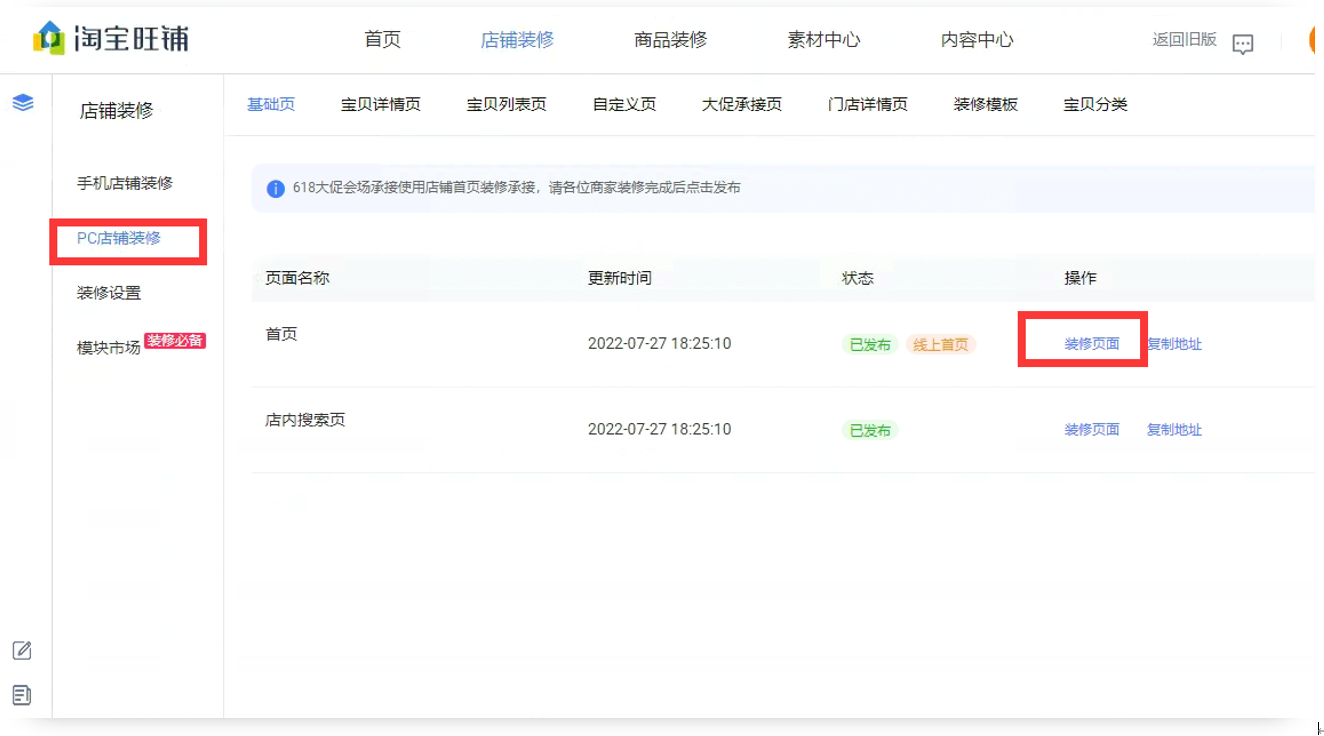Click 店内搜索页 row update time value

pyautogui.click(x=659, y=430)
